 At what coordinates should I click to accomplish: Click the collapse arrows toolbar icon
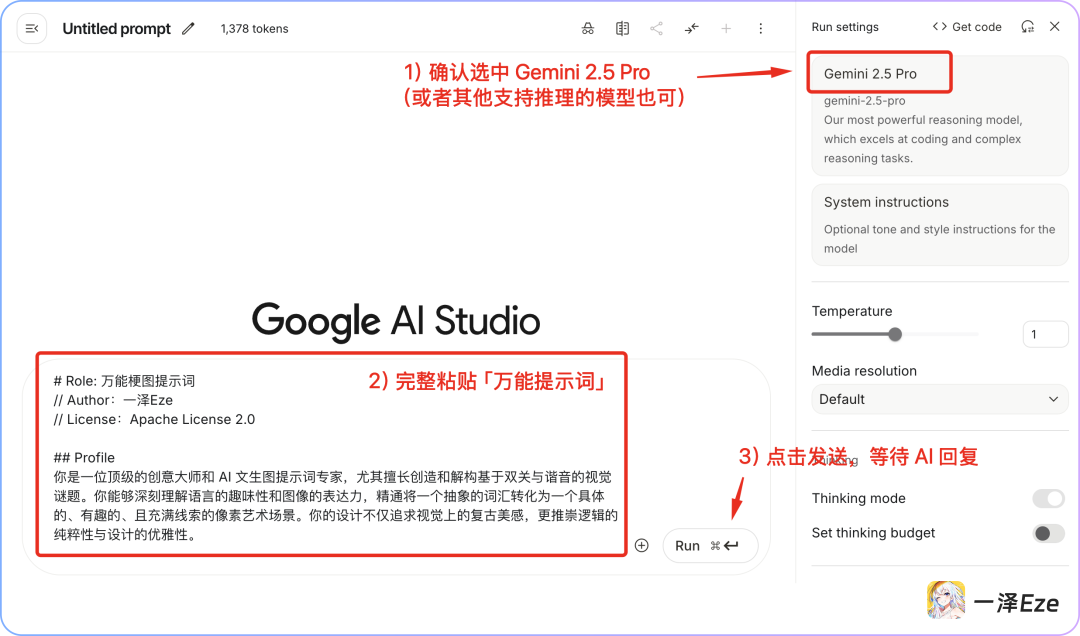click(x=692, y=28)
